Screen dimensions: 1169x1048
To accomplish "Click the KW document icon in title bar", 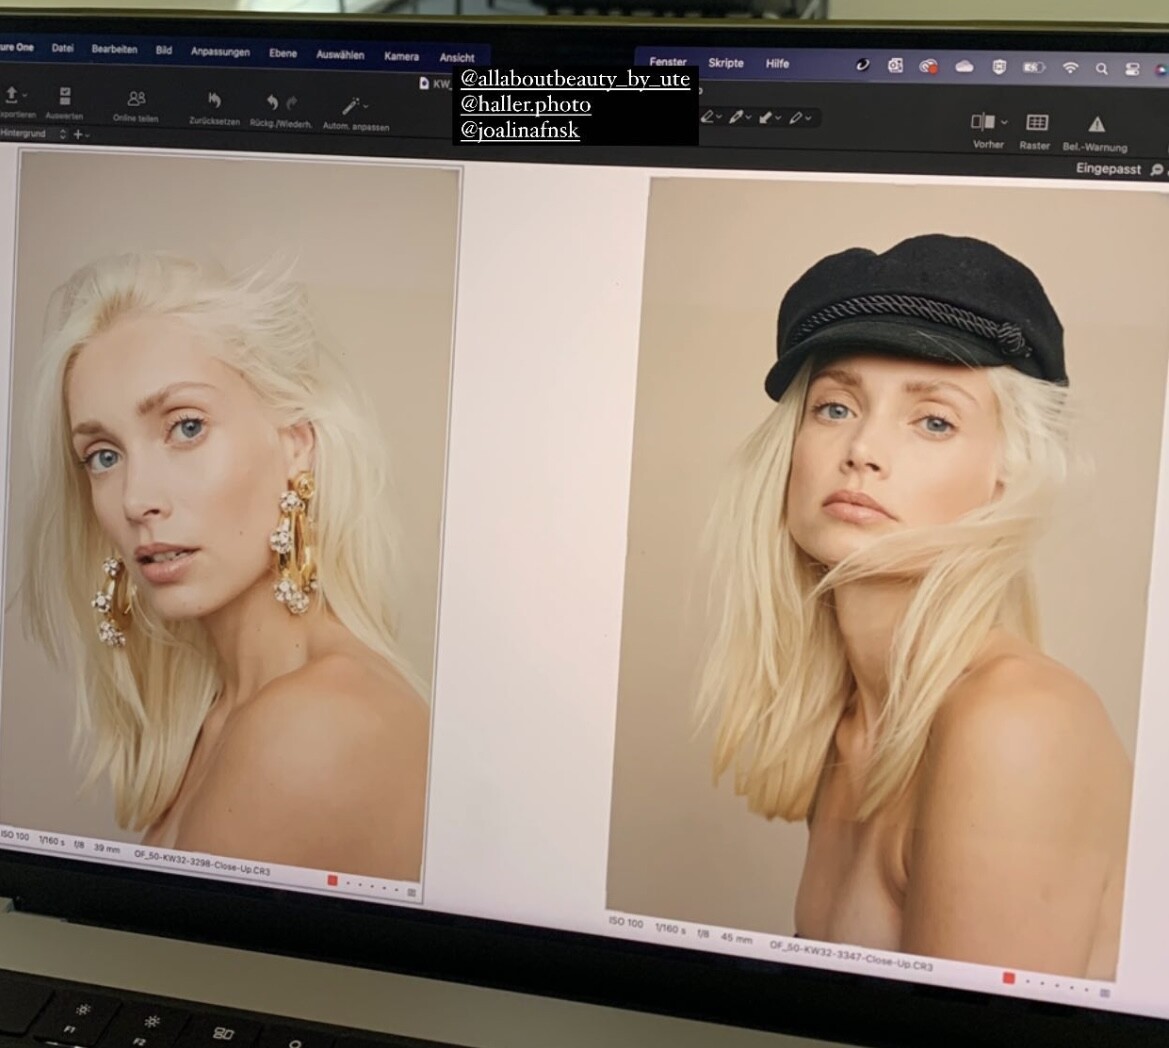I will 424,83.
